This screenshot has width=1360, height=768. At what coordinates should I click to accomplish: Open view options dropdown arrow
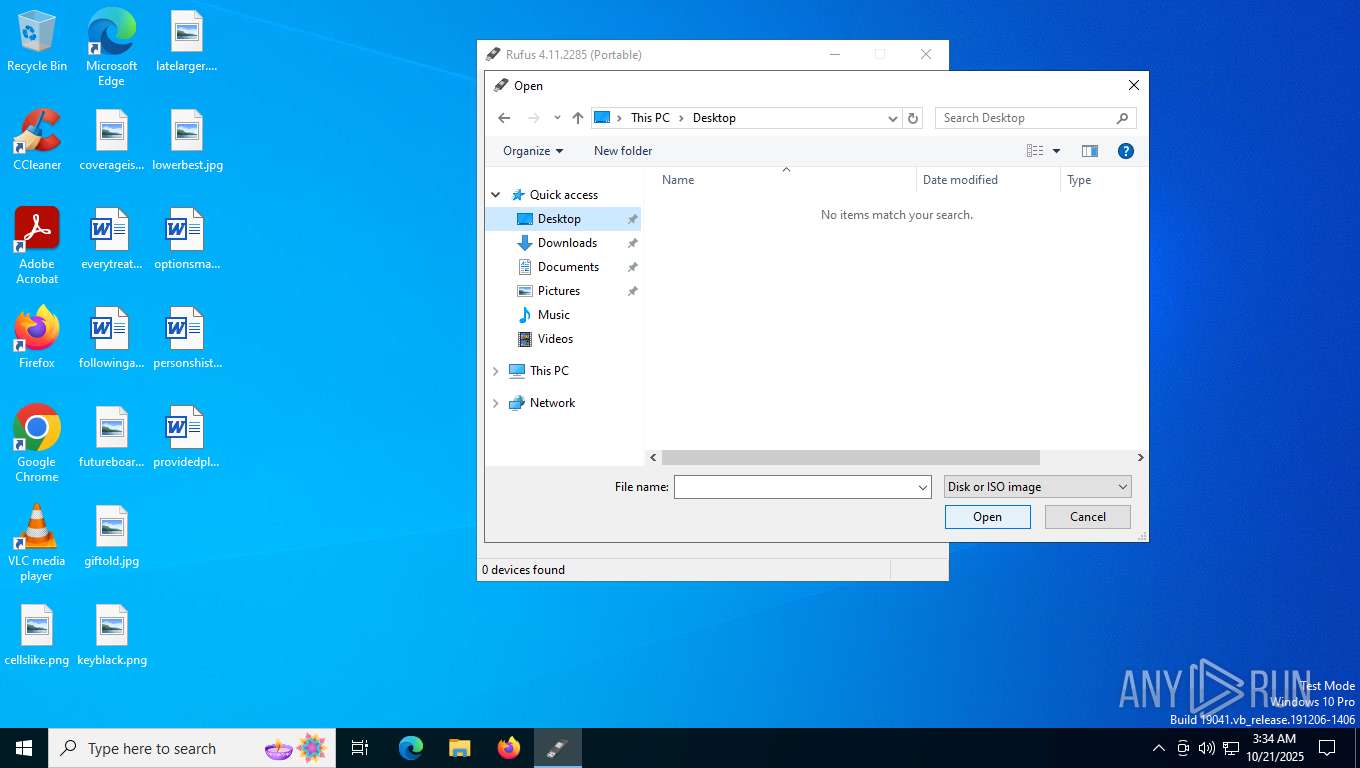pos(1056,151)
